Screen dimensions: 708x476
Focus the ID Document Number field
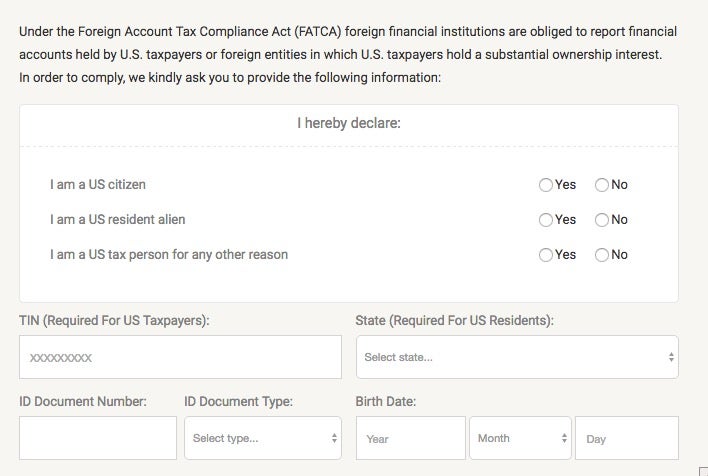click(98, 438)
